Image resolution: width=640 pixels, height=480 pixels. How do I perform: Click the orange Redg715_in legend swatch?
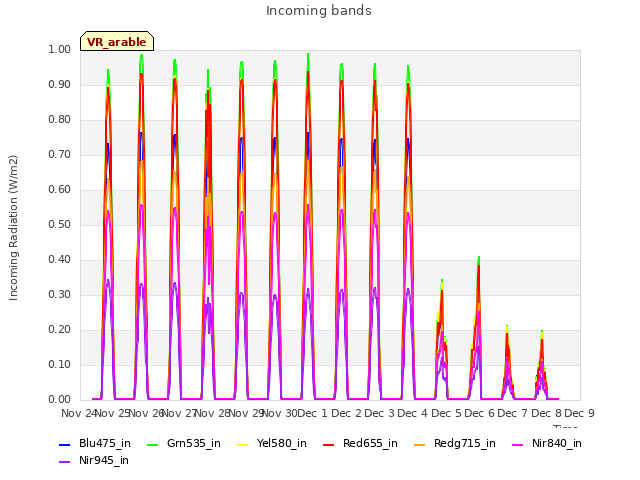[420, 444]
